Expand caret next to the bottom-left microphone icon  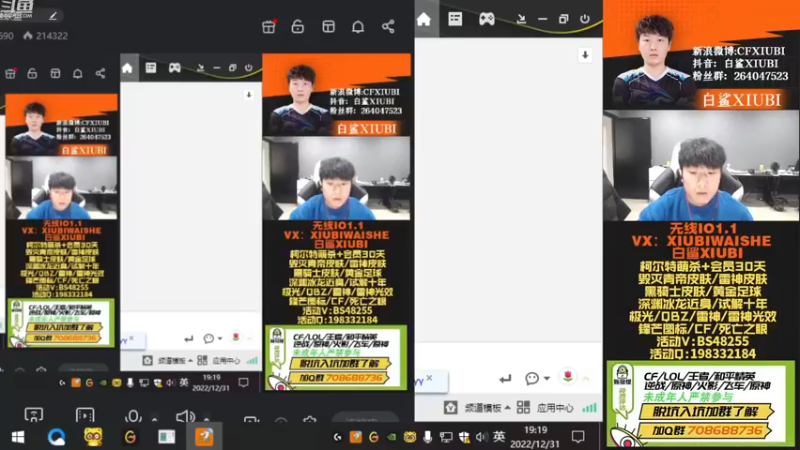pyautogui.click(x=154, y=419)
